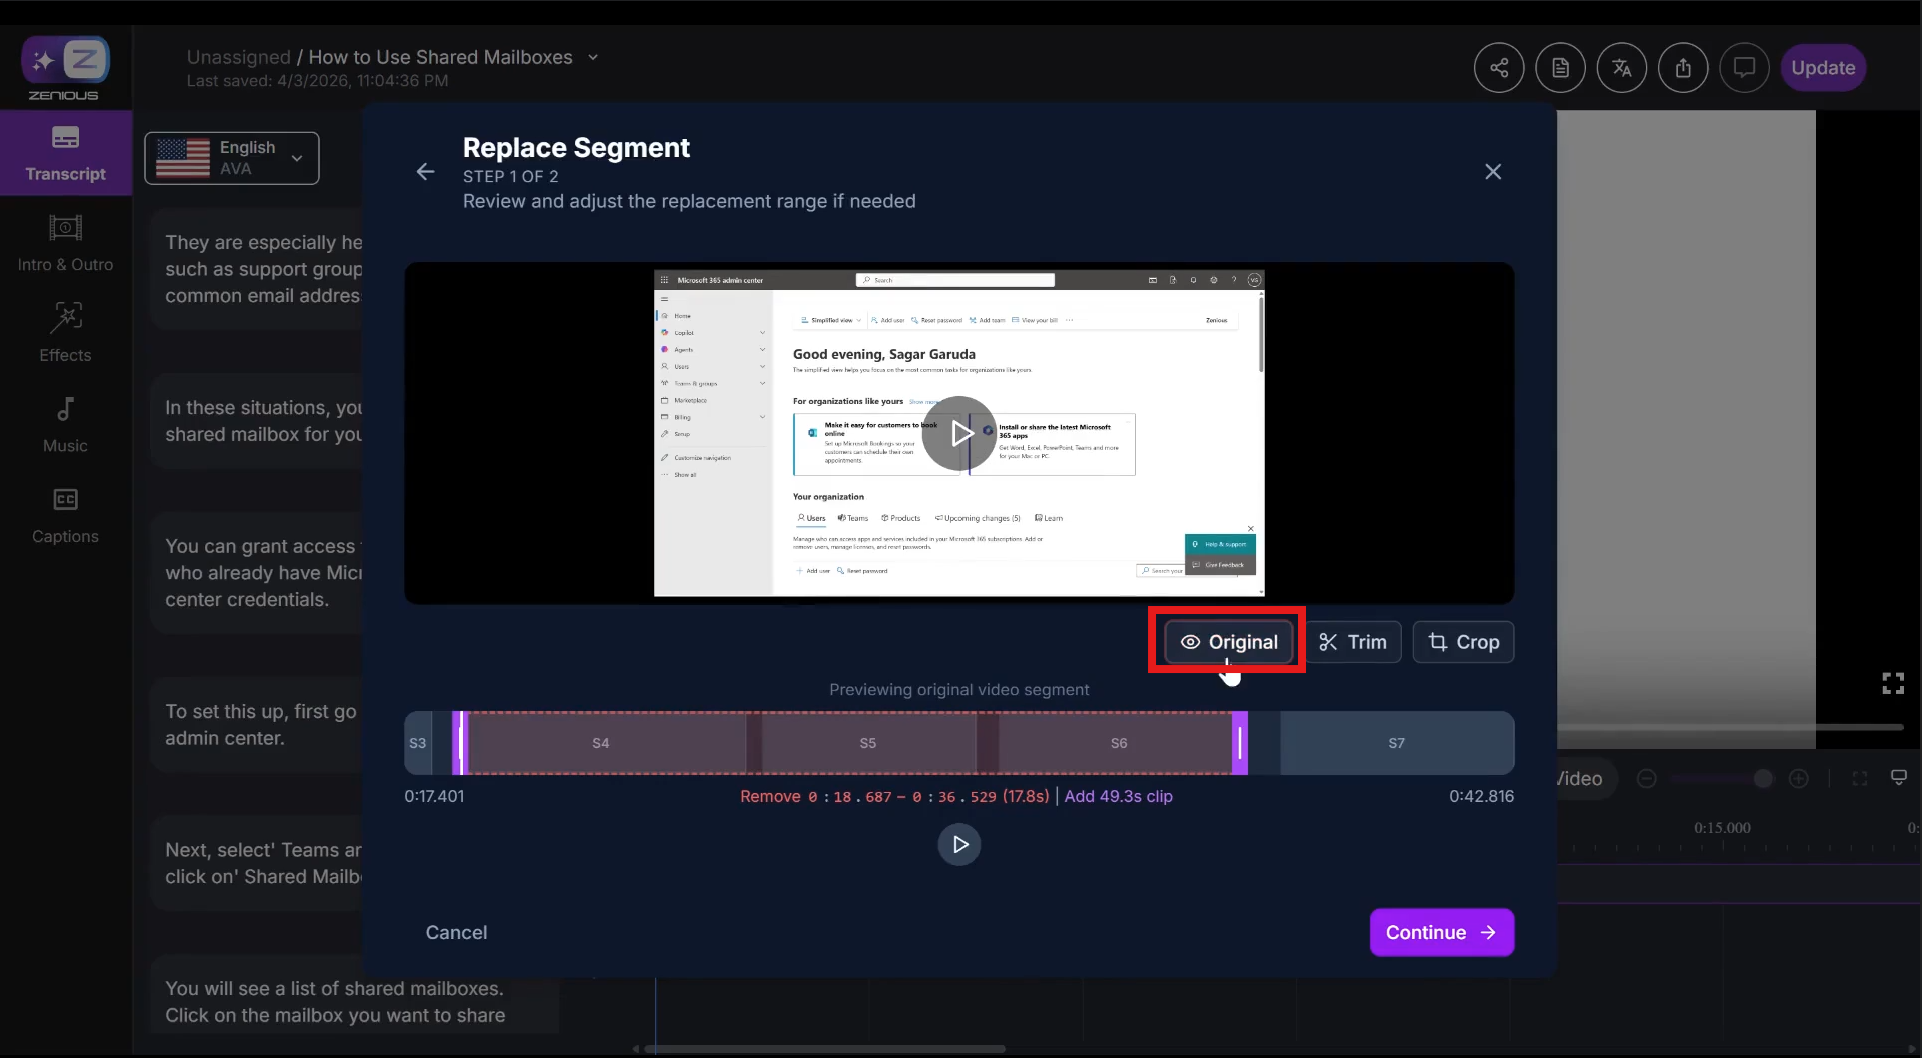Play the segment below the timeline
This screenshot has width=1922, height=1058.
[x=959, y=845]
